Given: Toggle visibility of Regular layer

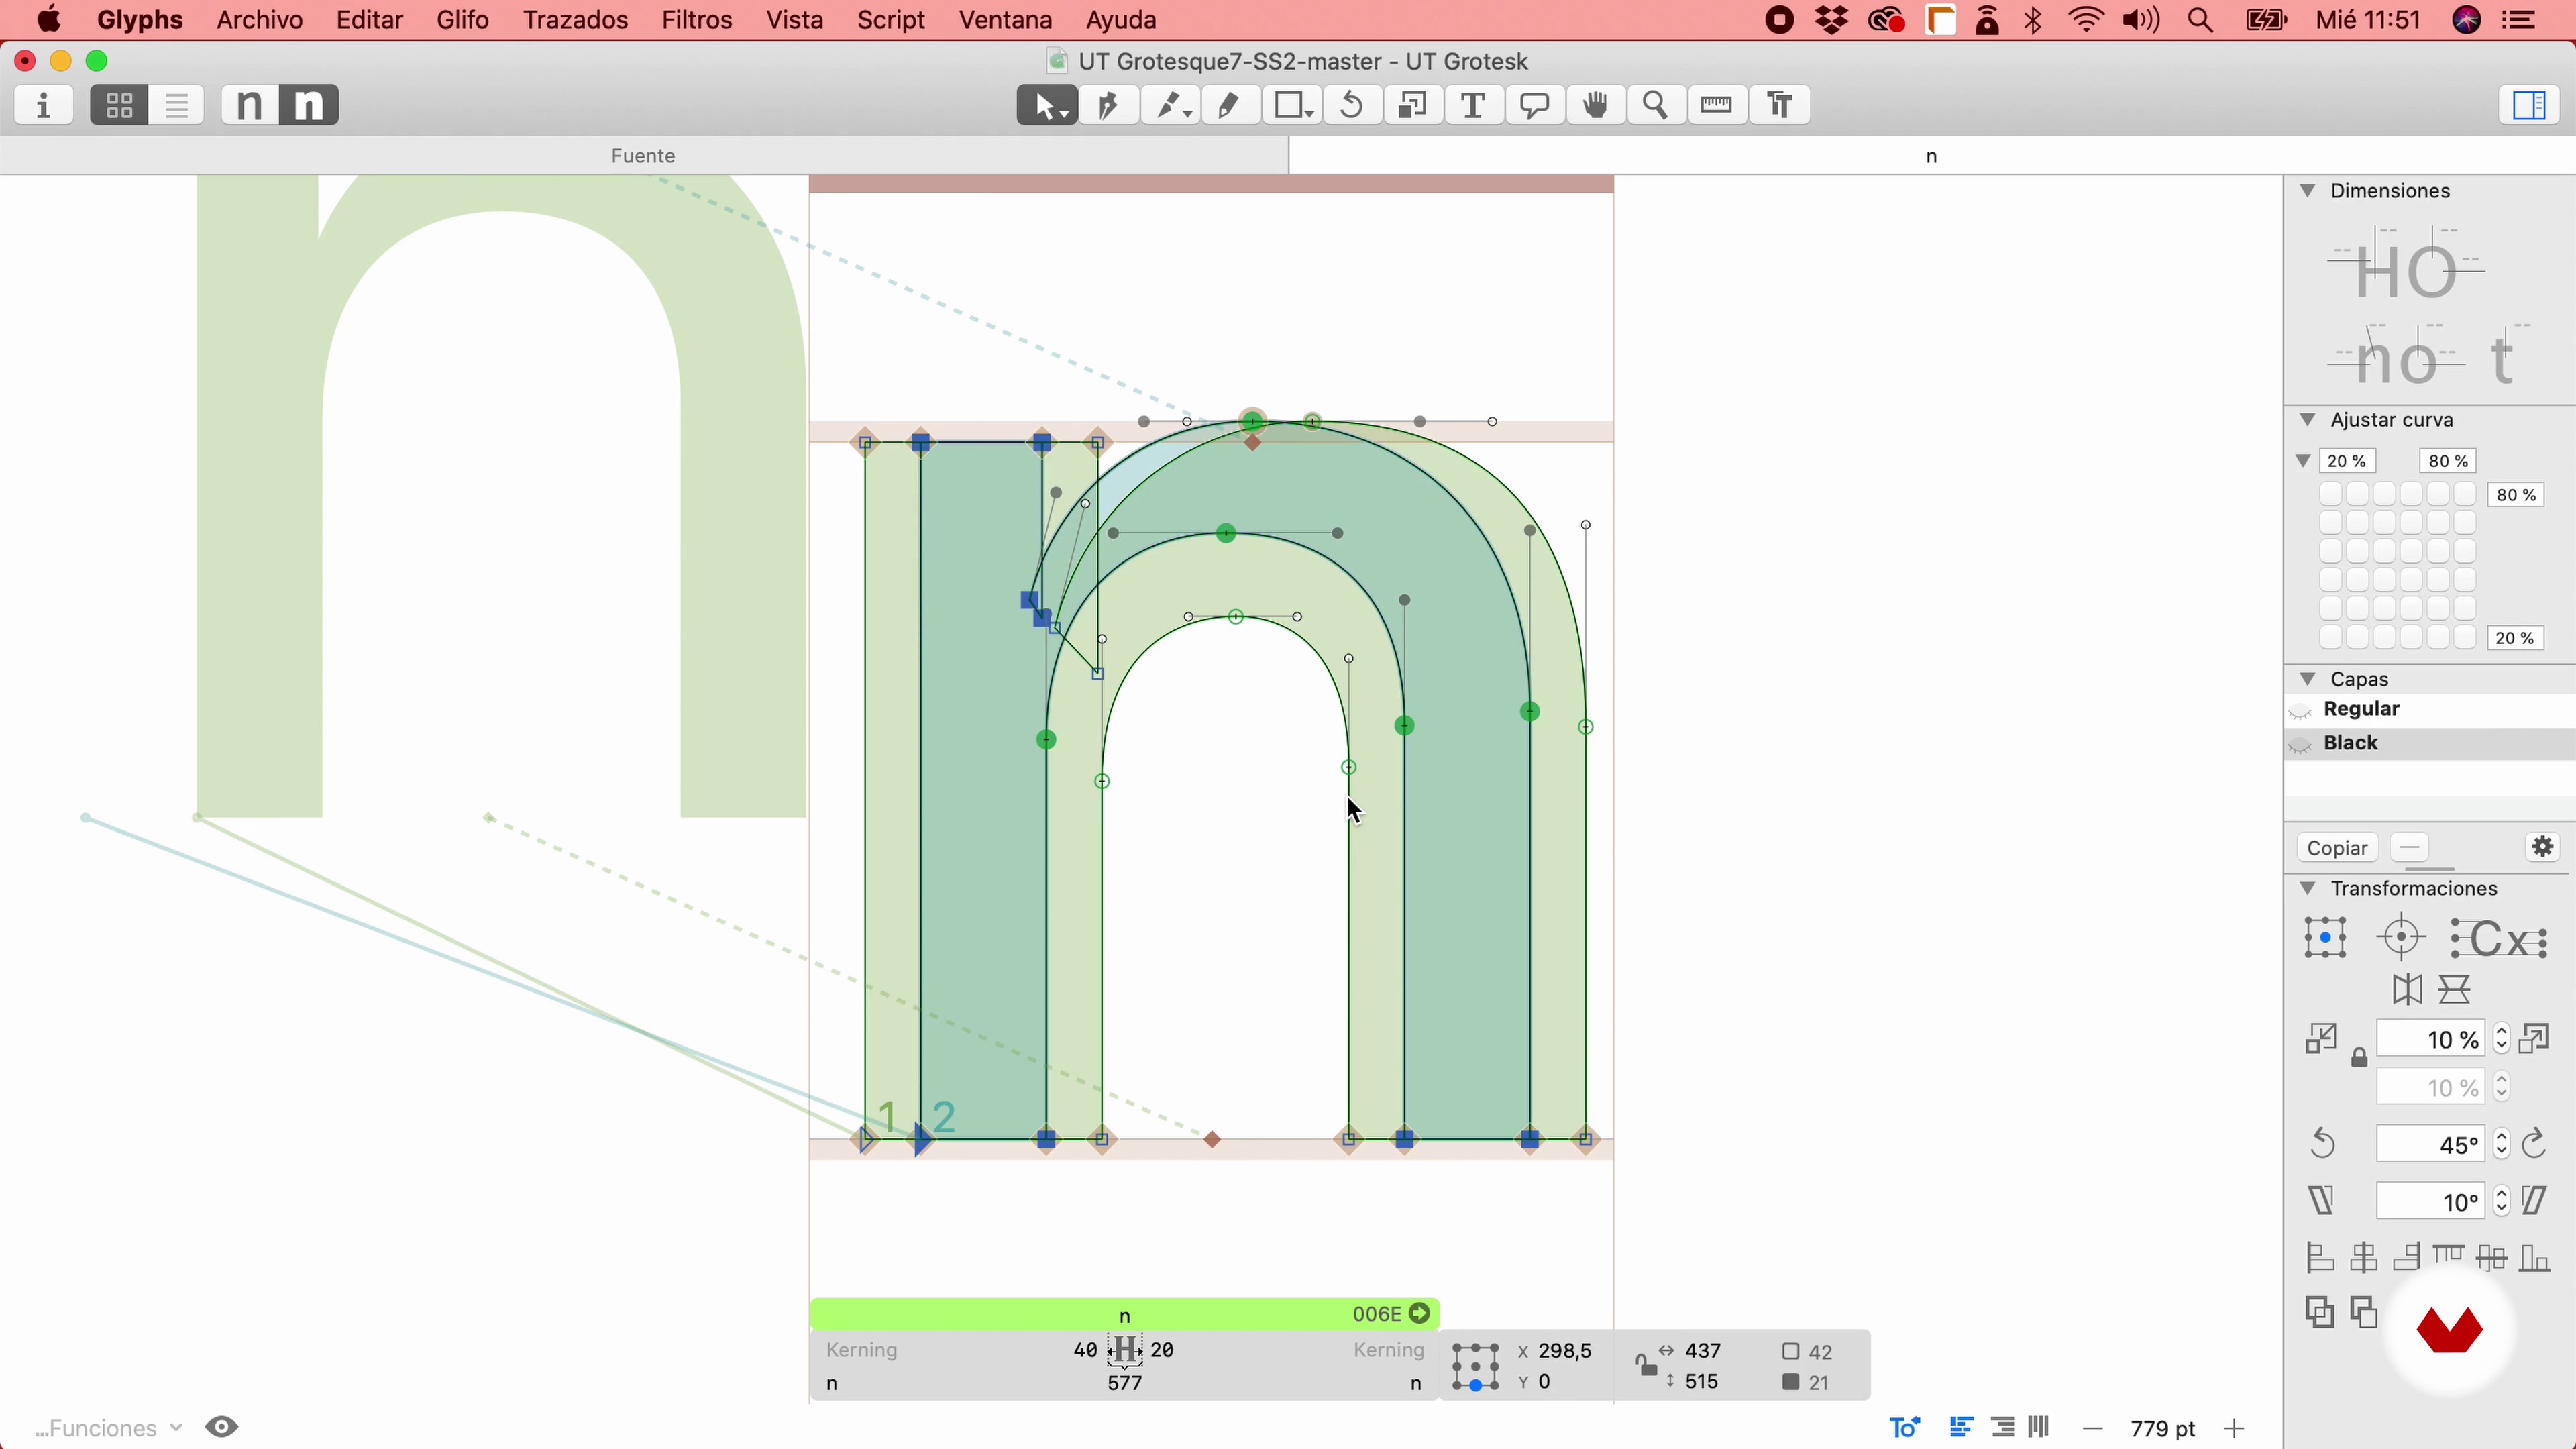Looking at the screenshot, I should click(2300, 712).
